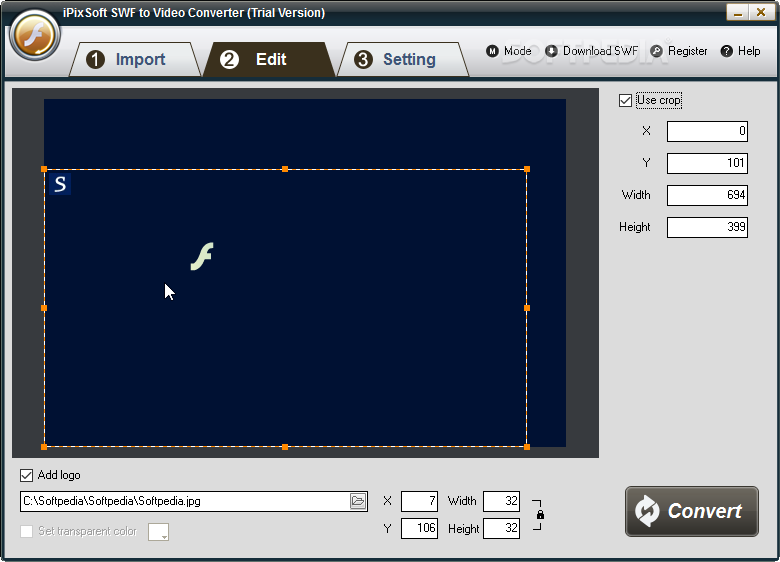Open the transparent color swatch dropdown

(159, 532)
